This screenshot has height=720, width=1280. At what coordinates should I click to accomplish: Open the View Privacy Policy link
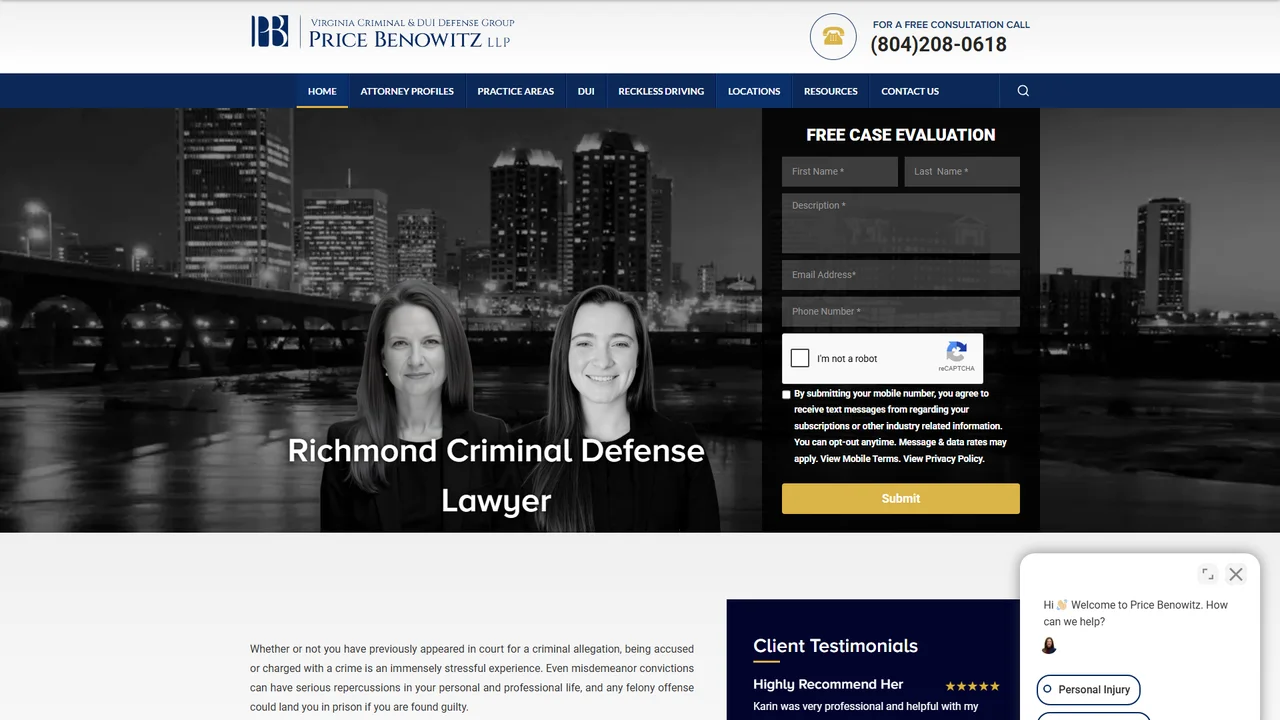click(x=944, y=459)
